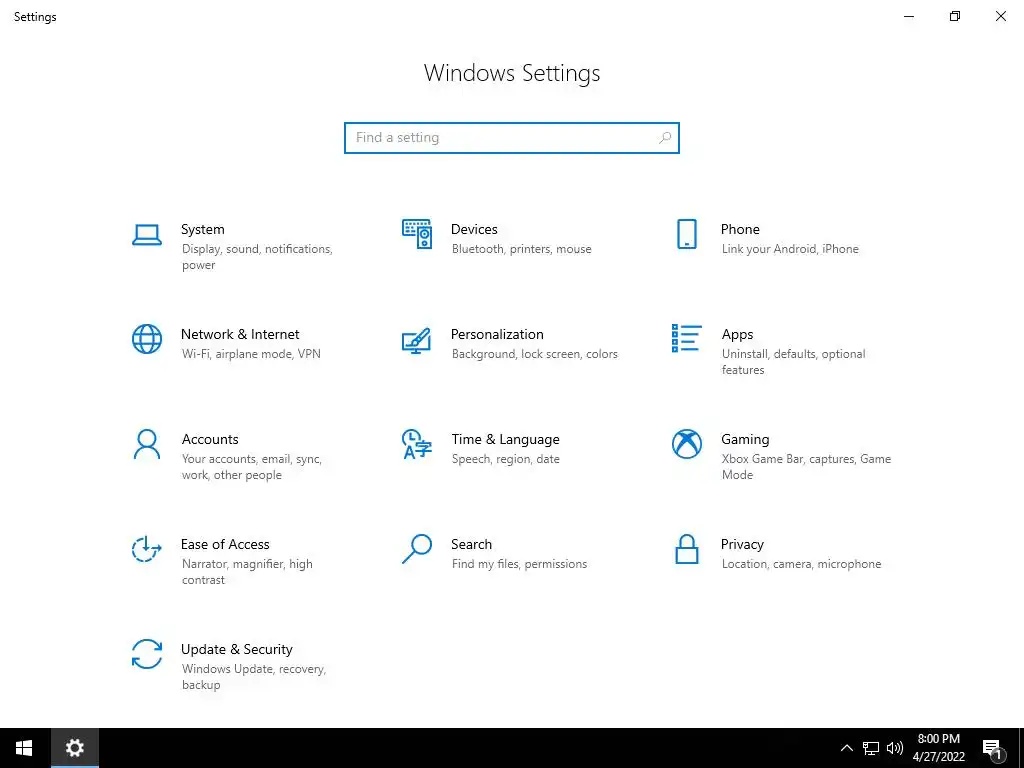This screenshot has width=1024, height=768.
Task: Open Network & Internet label
Action: coord(240,334)
